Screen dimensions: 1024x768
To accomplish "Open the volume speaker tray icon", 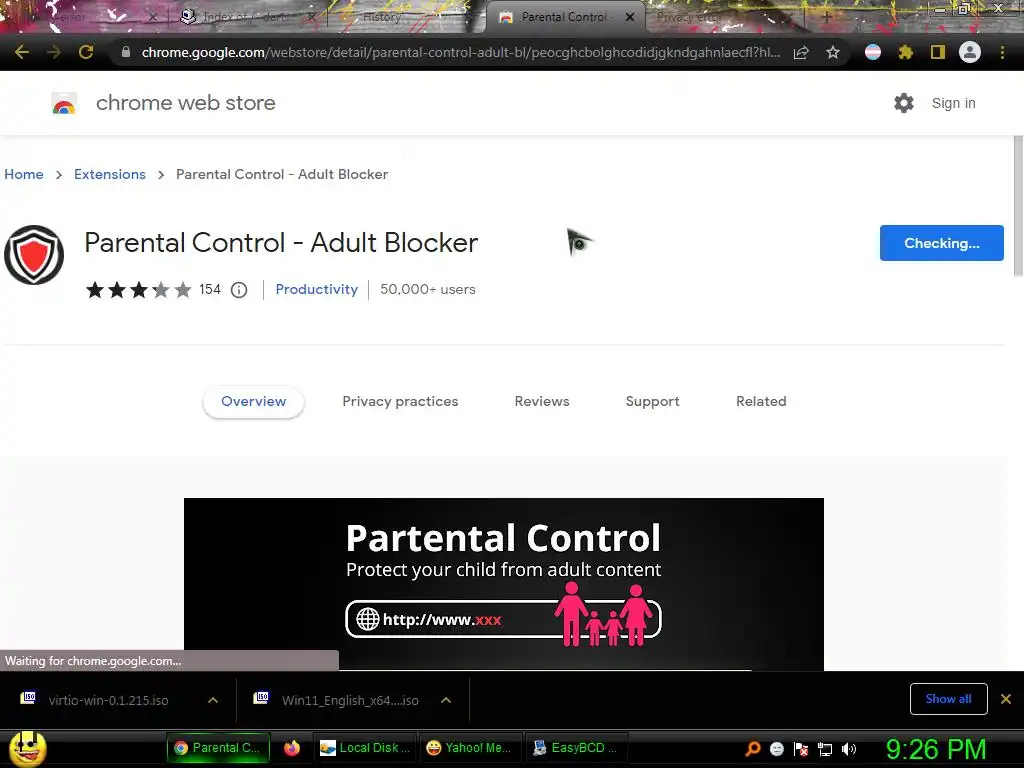I will click(849, 749).
